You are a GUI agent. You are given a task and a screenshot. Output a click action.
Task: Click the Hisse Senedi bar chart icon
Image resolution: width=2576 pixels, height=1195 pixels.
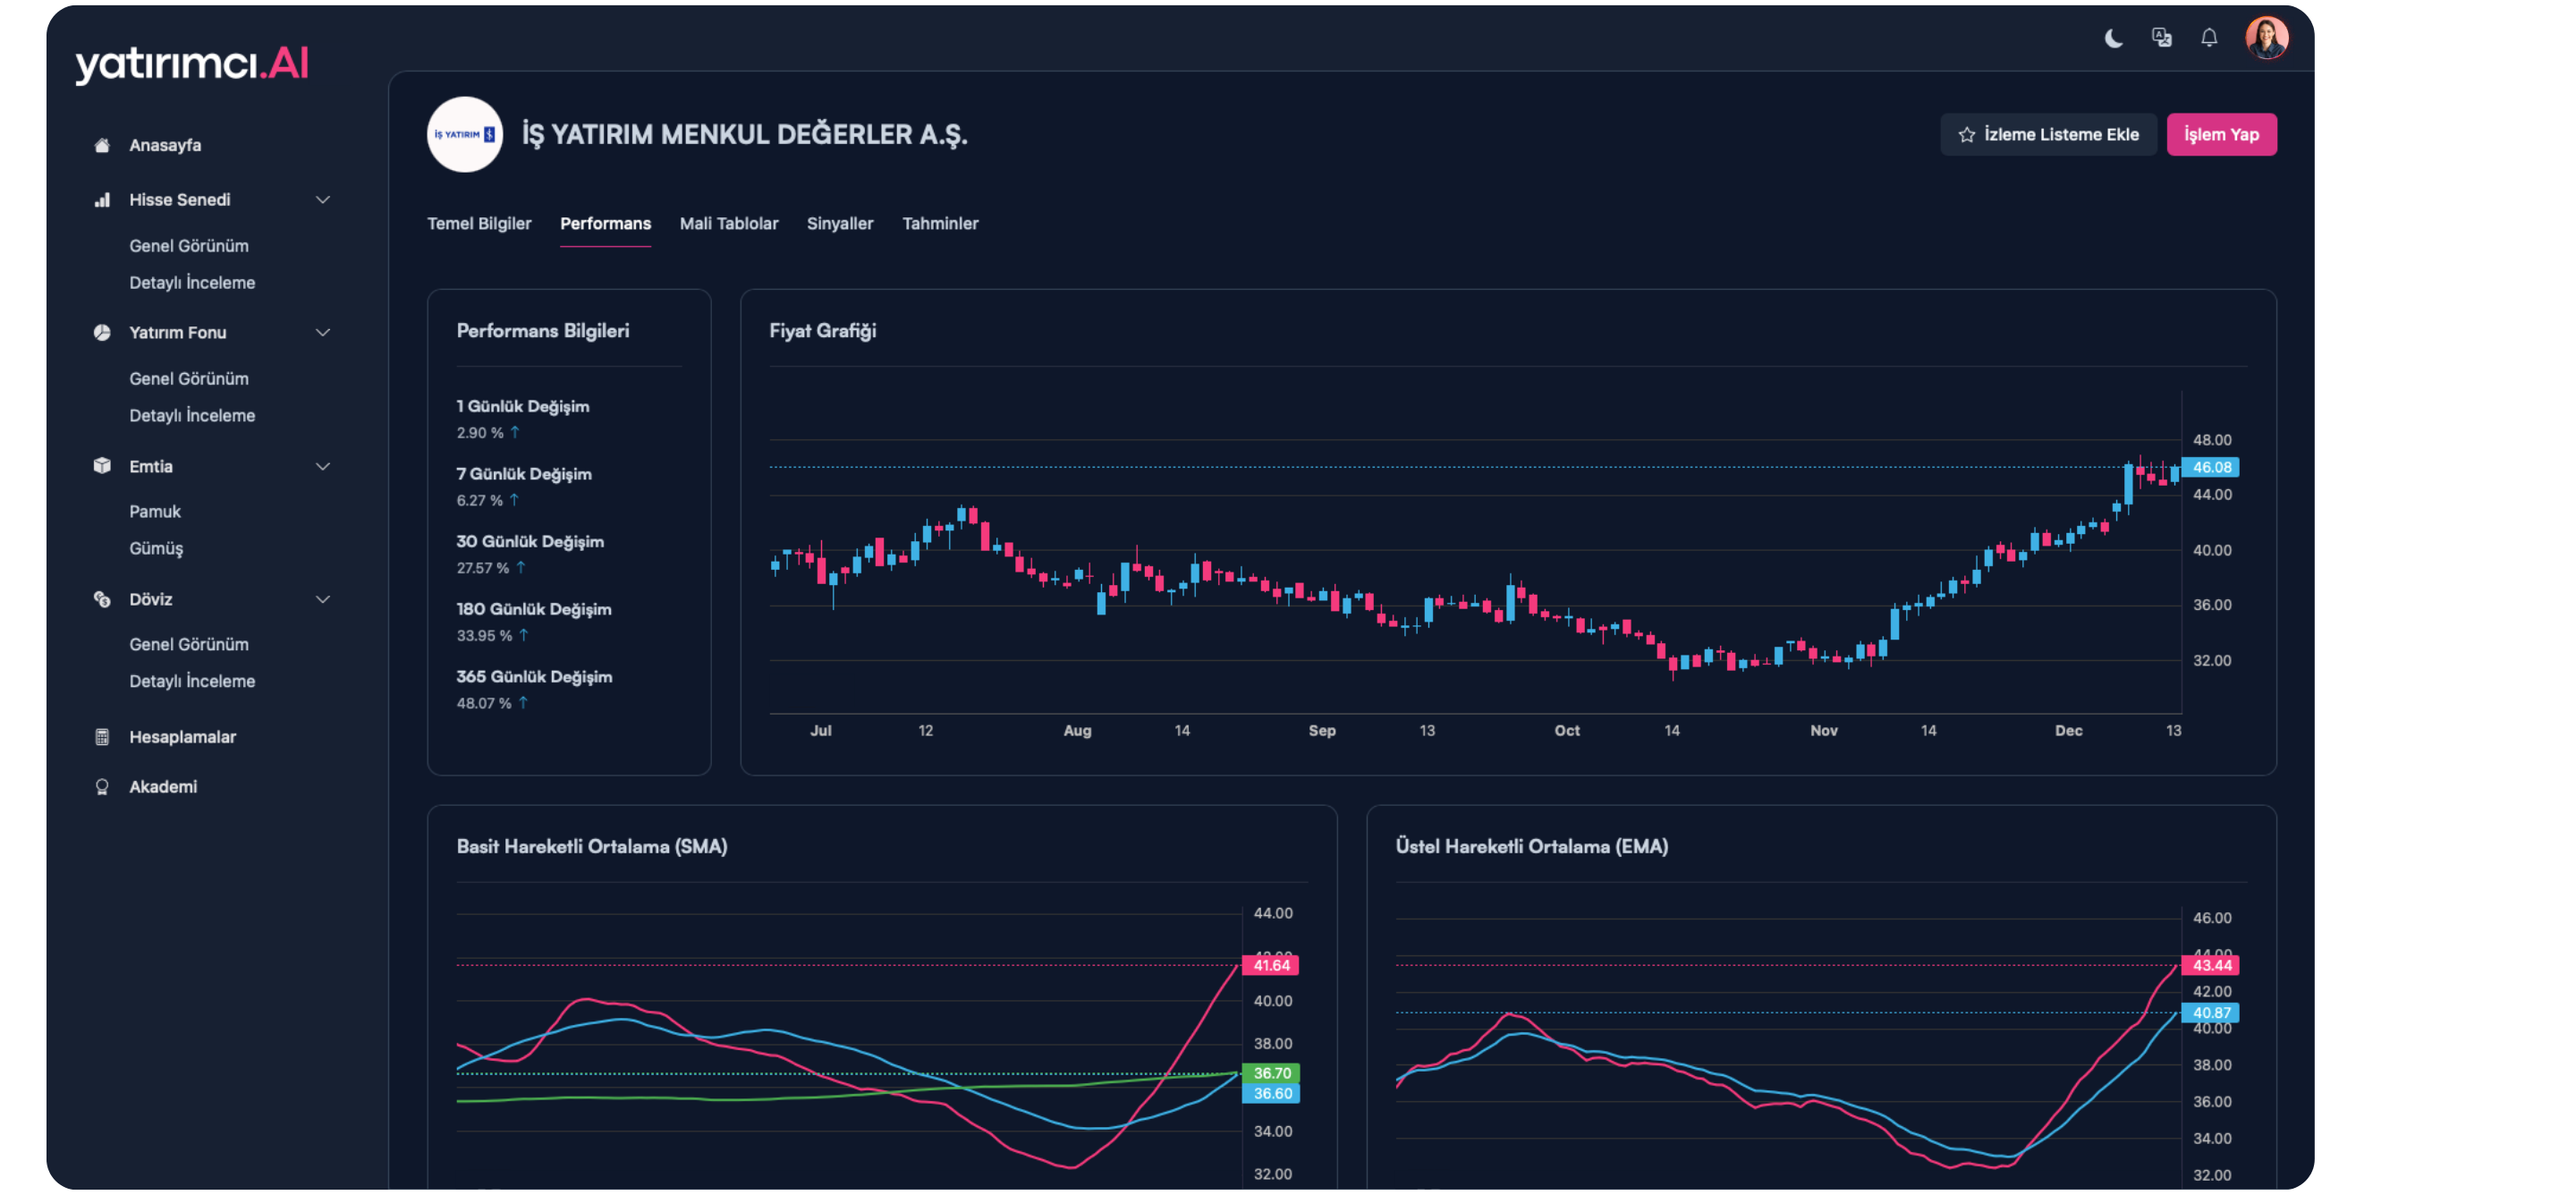102,200
